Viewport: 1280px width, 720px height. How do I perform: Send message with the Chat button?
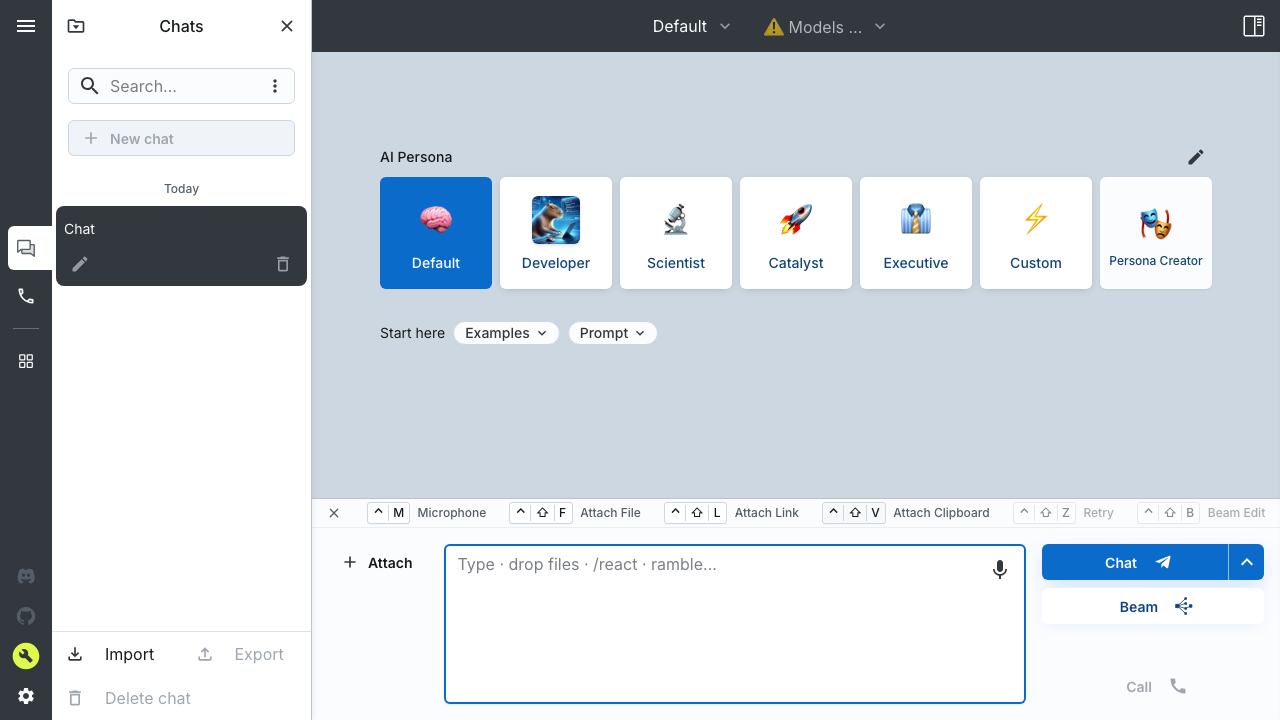[1135, 562]
